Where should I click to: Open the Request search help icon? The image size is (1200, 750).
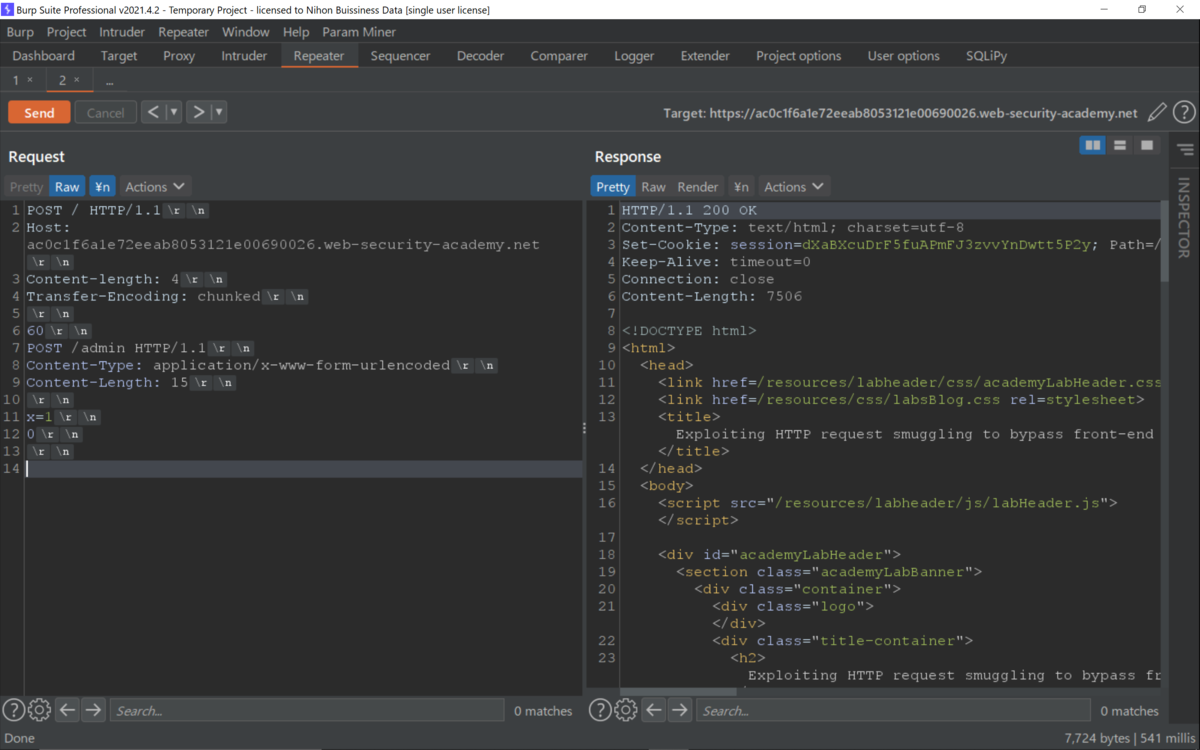(x=13, y=710)
